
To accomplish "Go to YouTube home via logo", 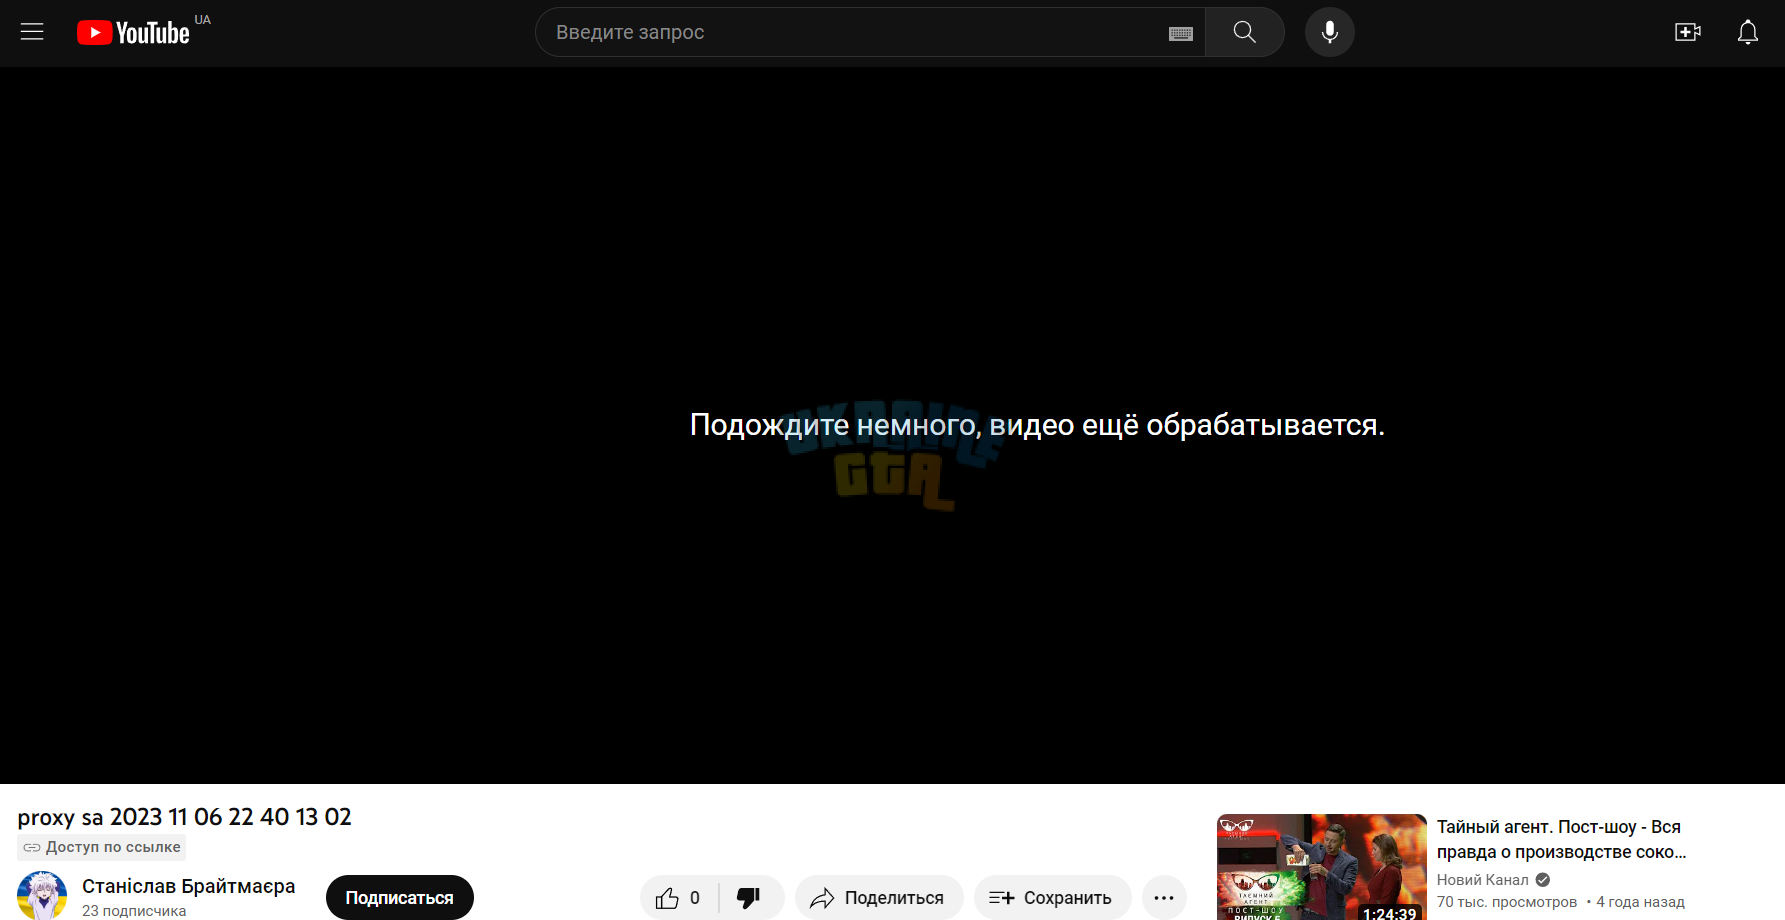I will [133, 33].
